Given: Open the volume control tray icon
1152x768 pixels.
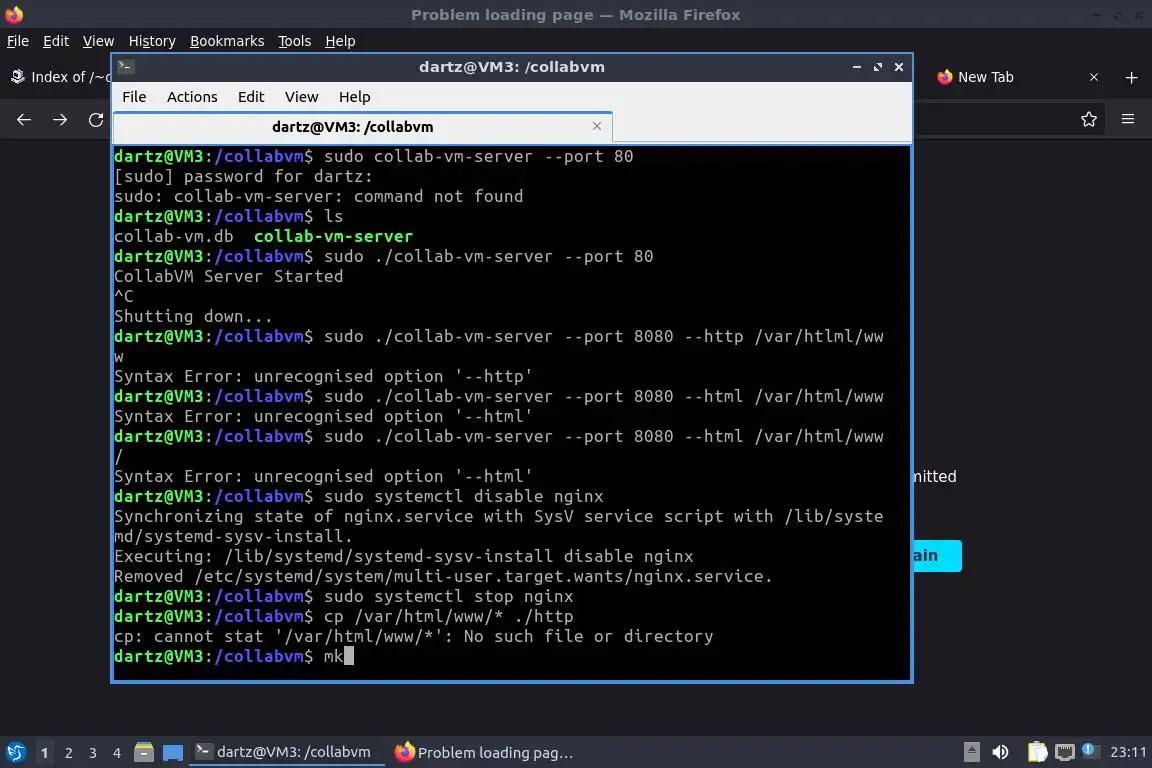Looking at the screenshot, I should pyautogui.click(x=1000, y=752).
